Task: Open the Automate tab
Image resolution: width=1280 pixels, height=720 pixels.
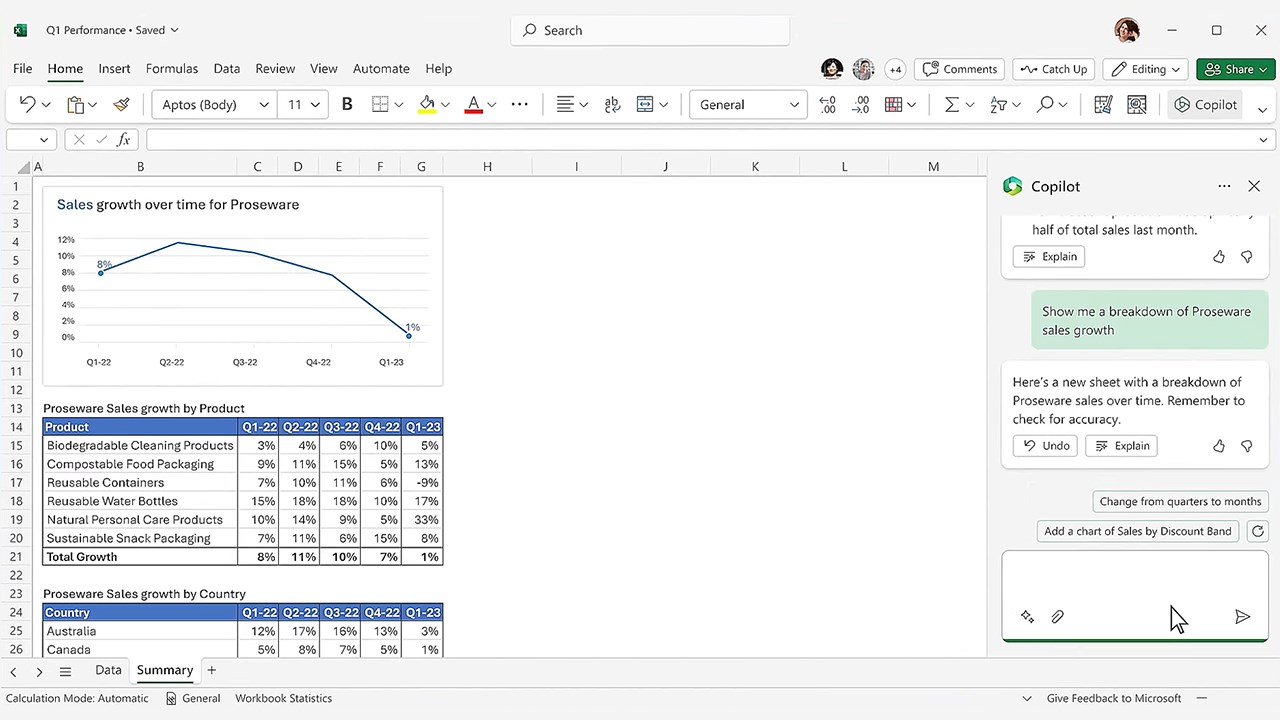Action: click(x=381, y=69)
